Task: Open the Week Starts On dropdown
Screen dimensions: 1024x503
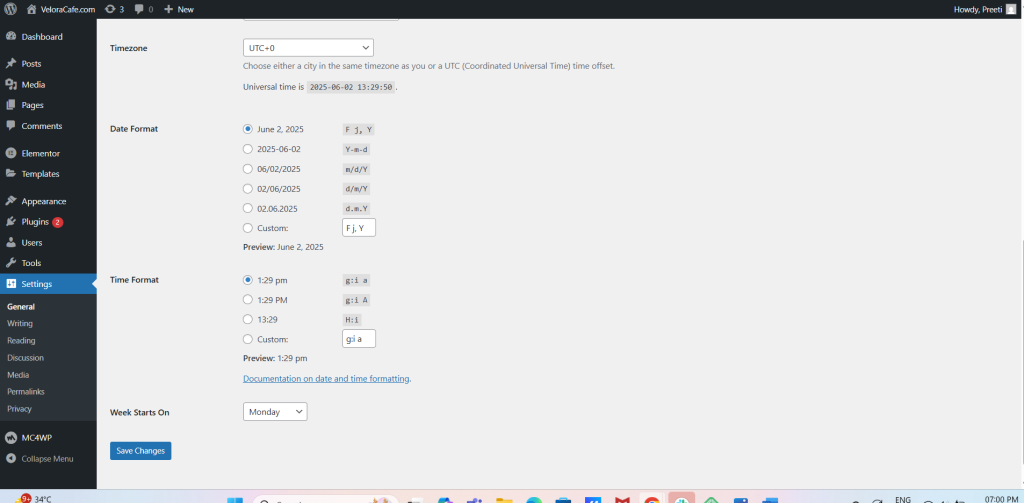Action: click(275, 412)
